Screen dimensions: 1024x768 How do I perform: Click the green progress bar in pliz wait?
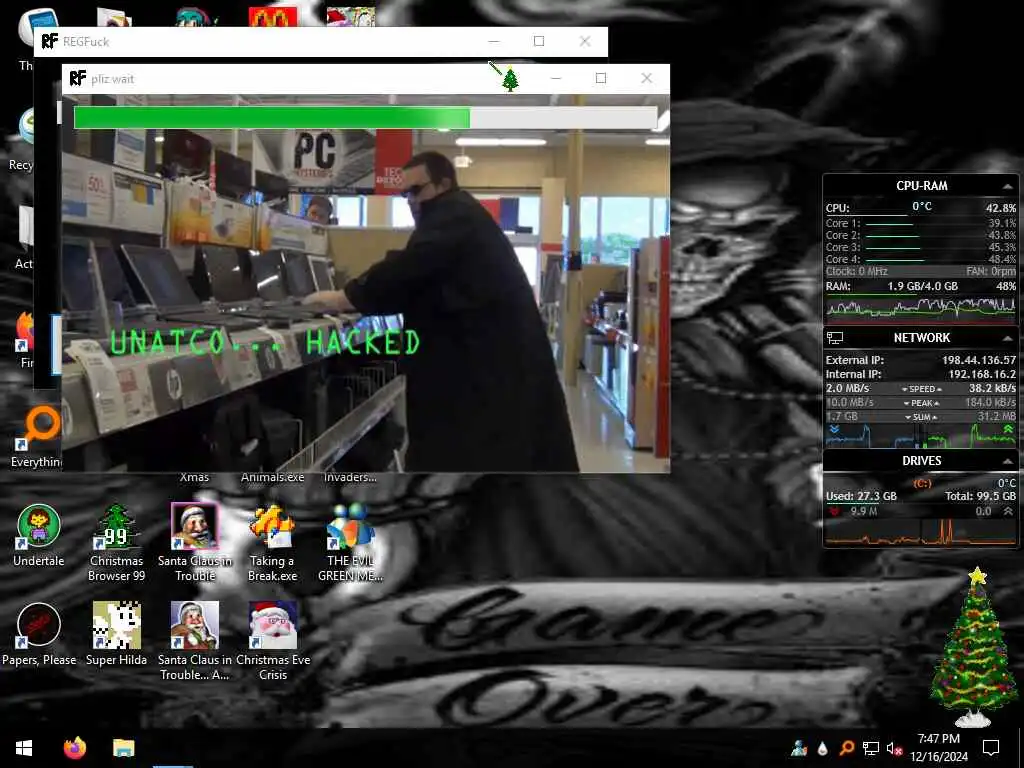pyautogui.click(x=366, y=118)
